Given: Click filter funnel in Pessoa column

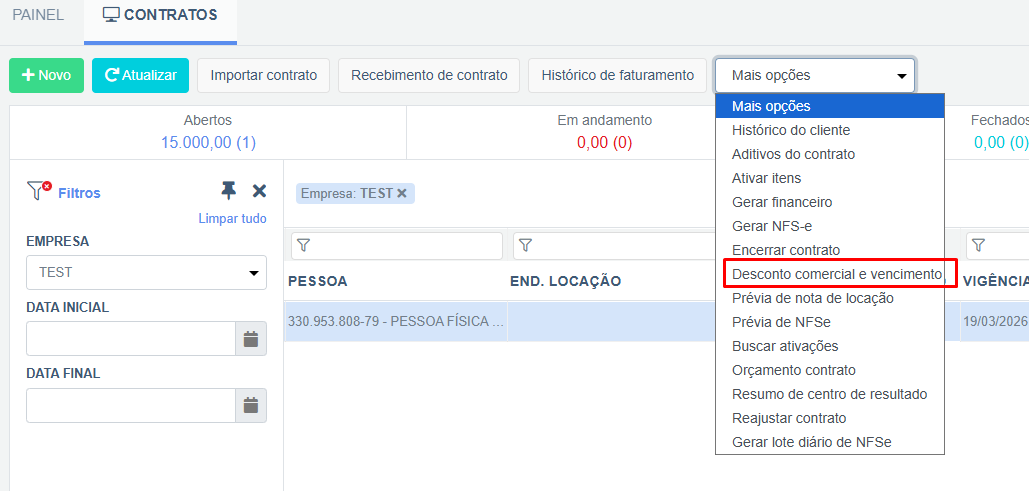Looking at the screenshot, I should [304, 245].
